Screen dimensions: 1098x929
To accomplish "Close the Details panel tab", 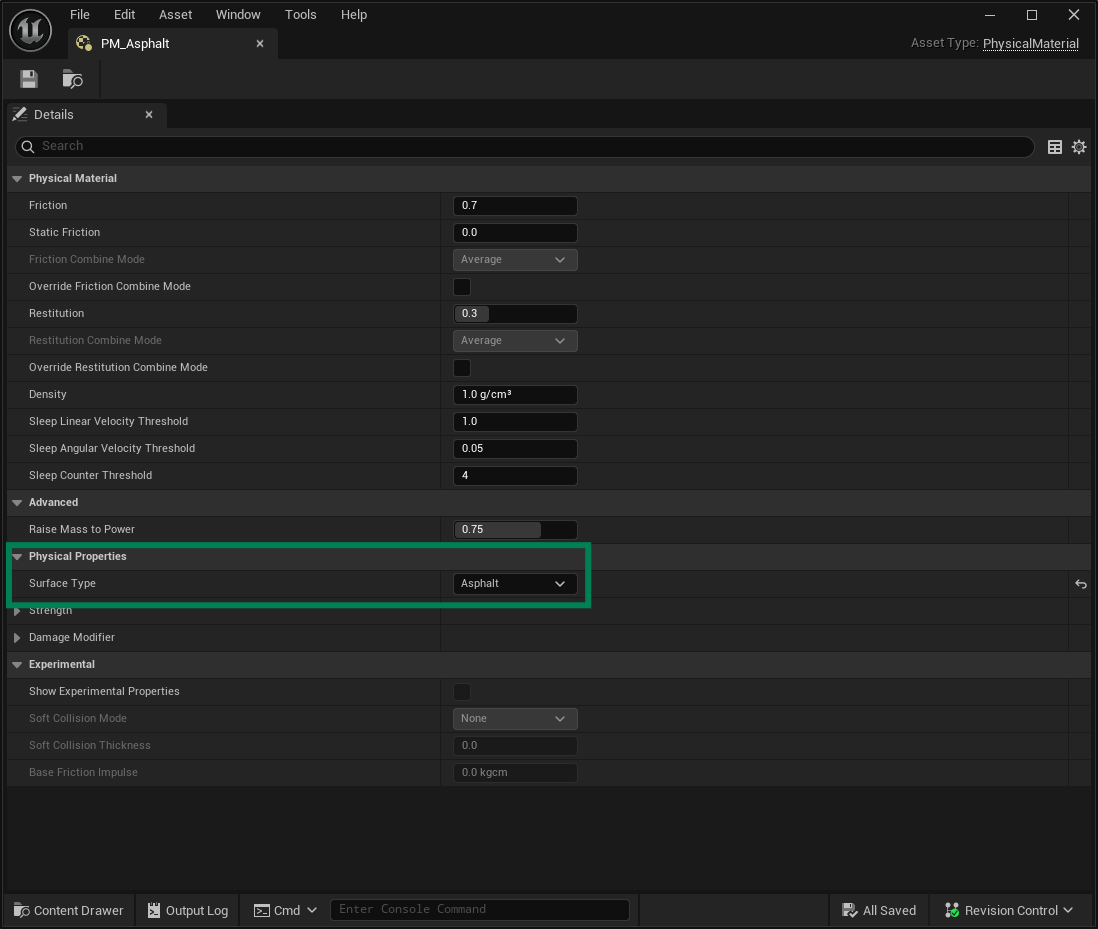I will (x=149, y=115).
